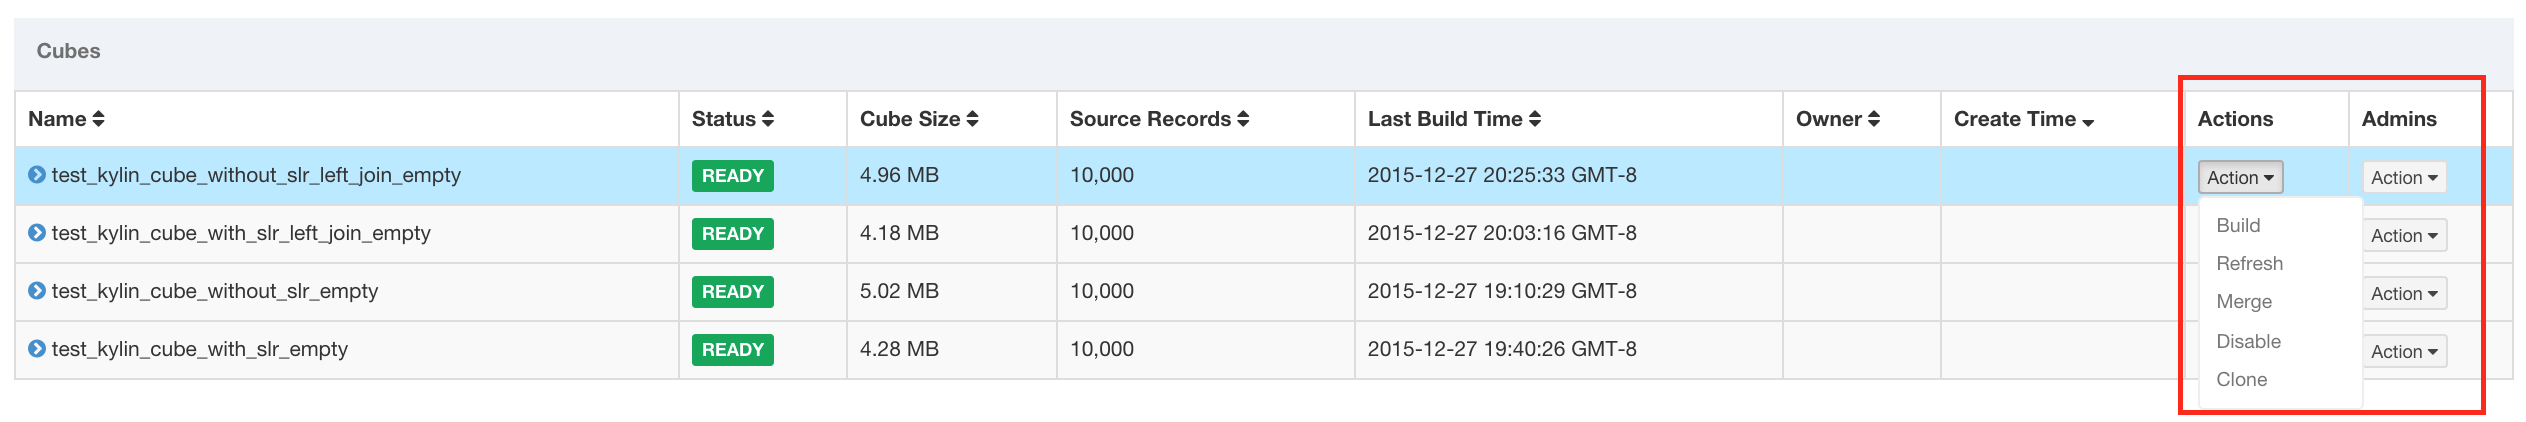
Task: Expand test_kylin_cube_without_slr_left_join_empty row arrow icon
Action: point(37,175)
